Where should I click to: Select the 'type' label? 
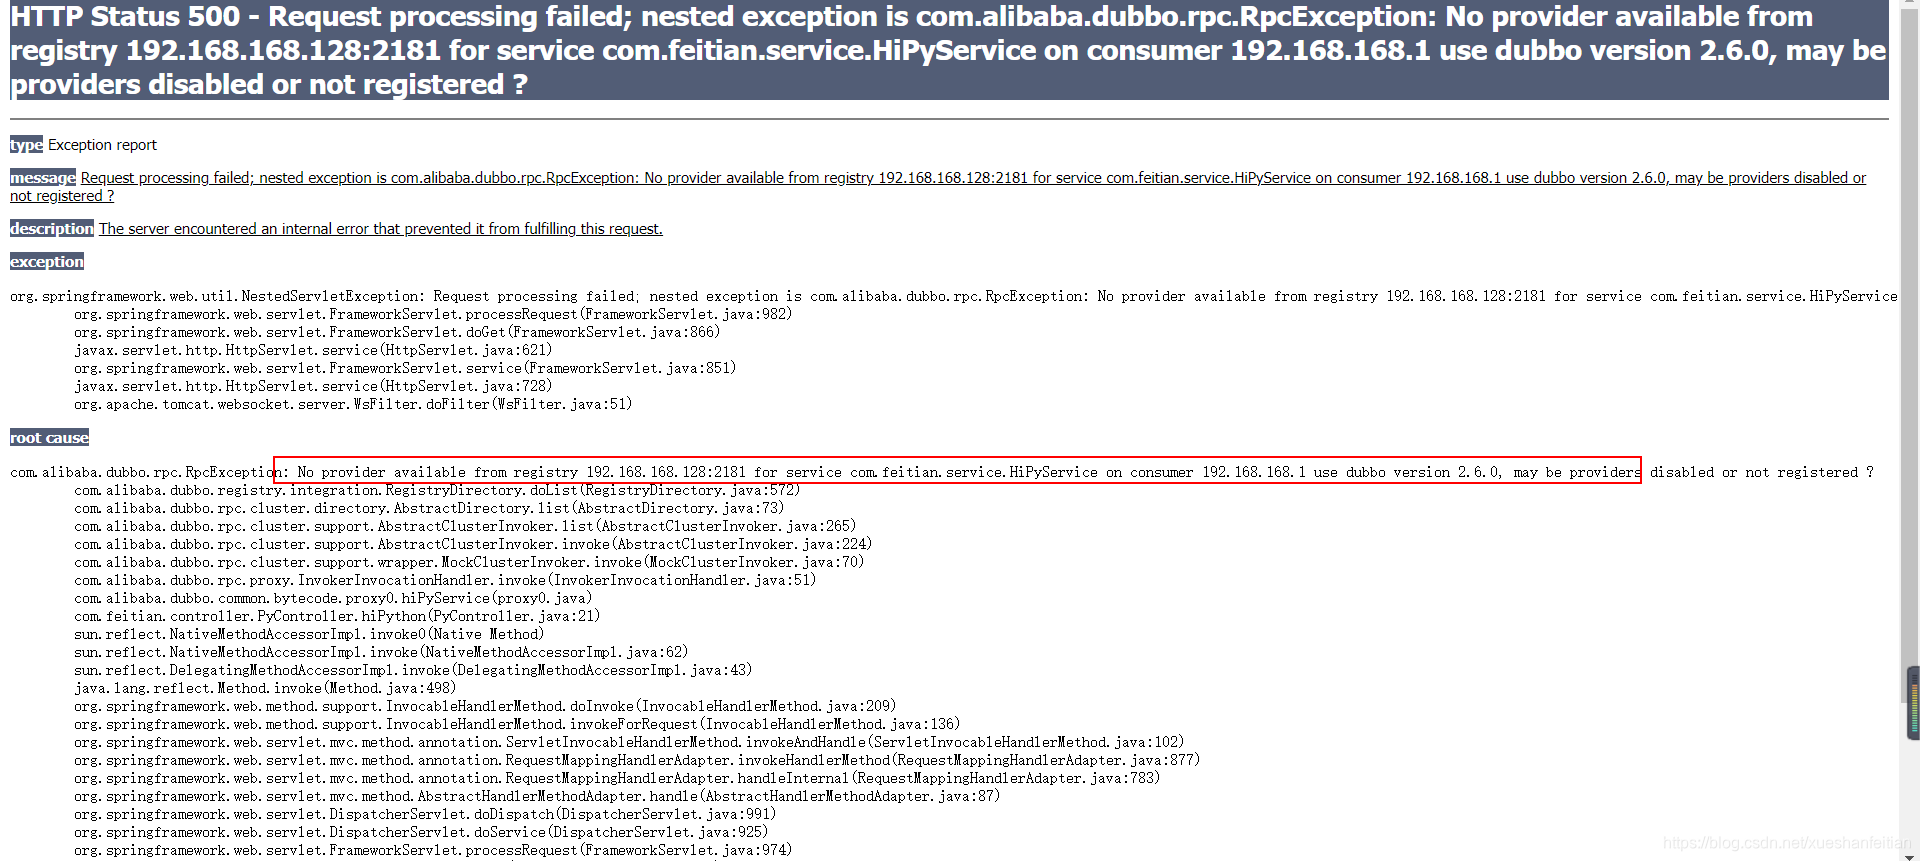coord(26,145)
